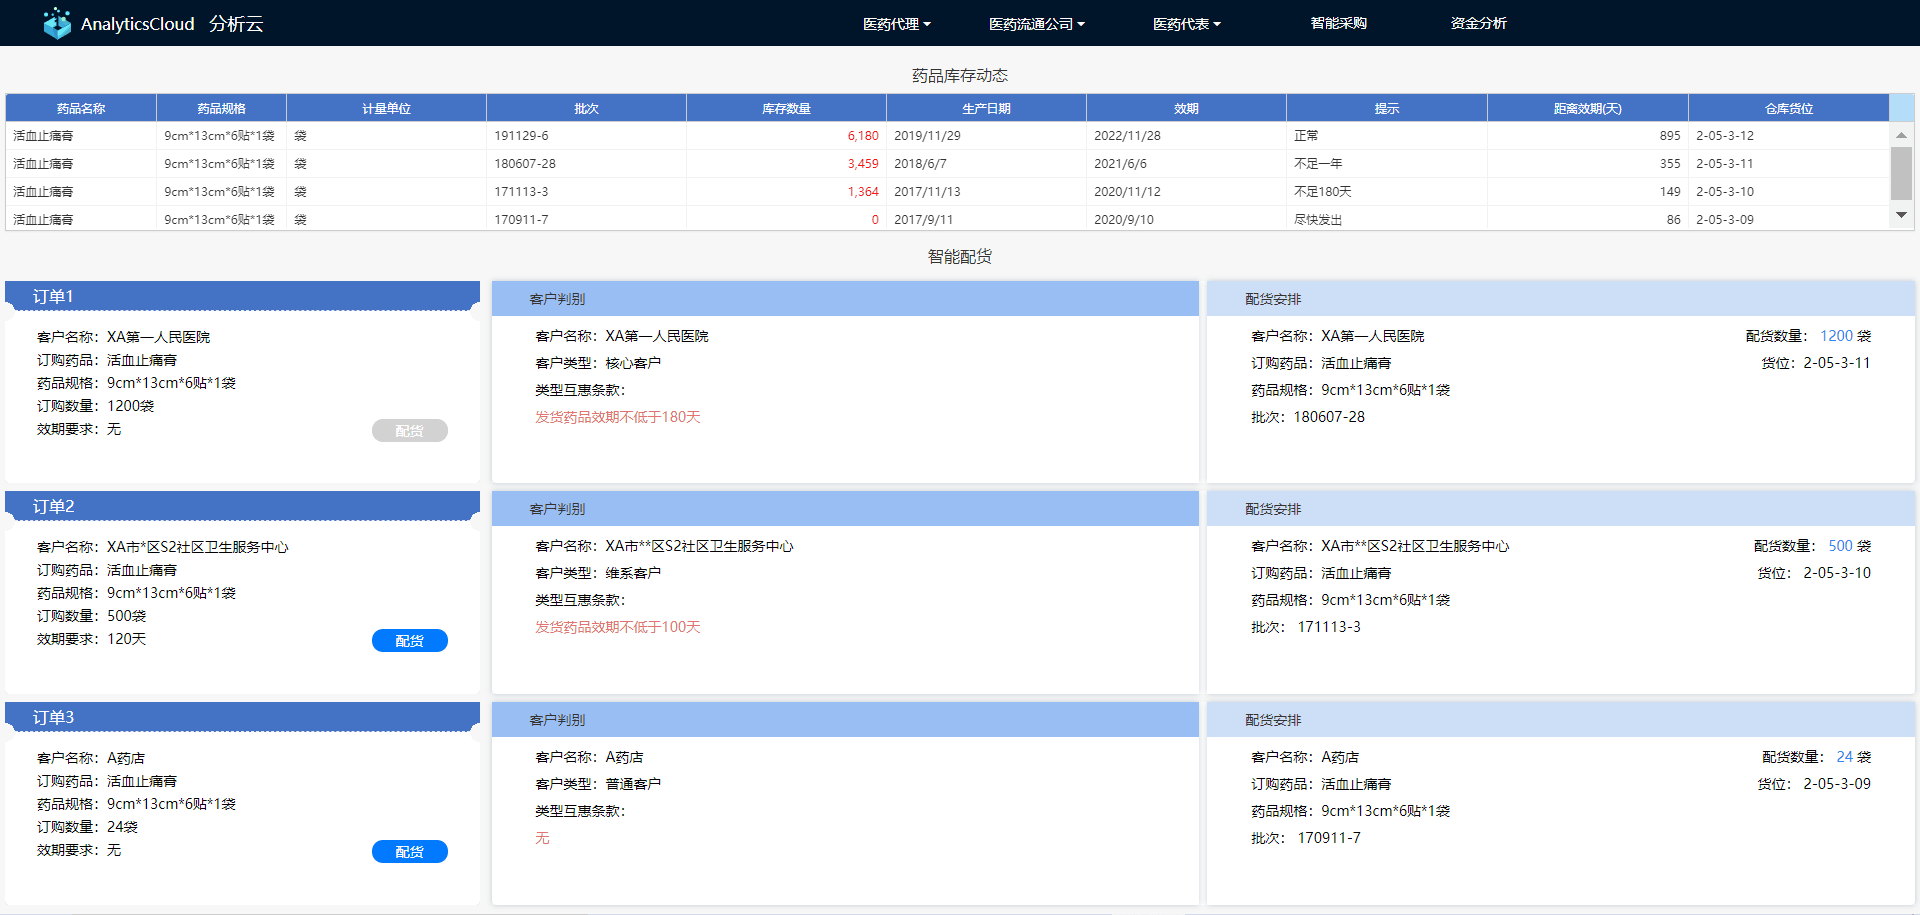Click the disabled 配货 button in 订单1
The image size is (1920, 915).
pyautogui.click(x=410, y=430)
